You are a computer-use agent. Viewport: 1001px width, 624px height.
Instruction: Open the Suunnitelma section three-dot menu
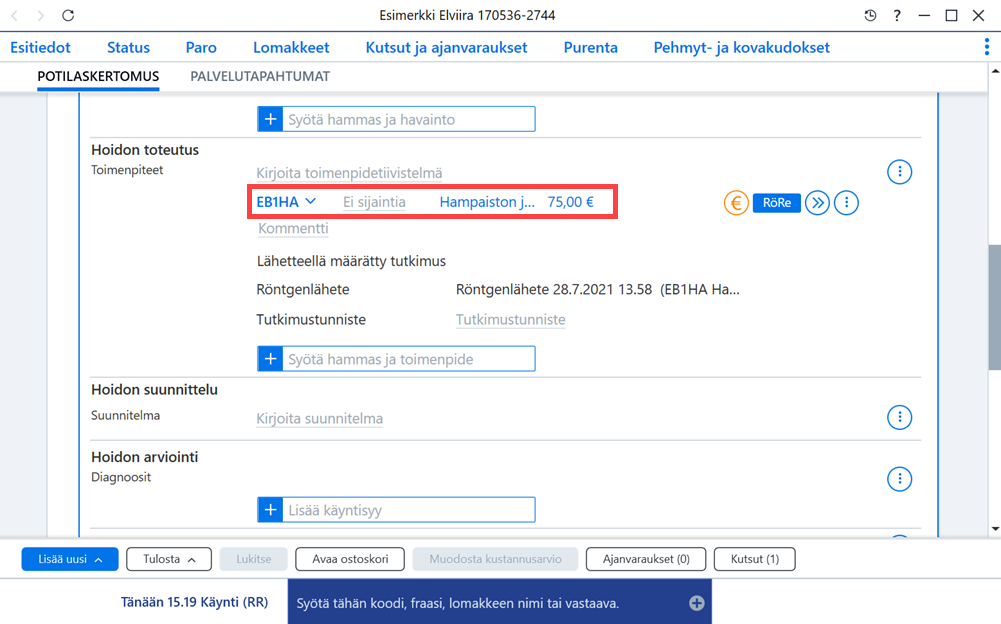[x=899, y=418]
